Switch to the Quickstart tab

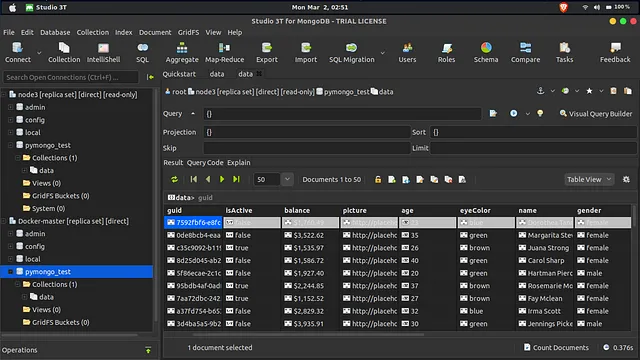pyautogui.click(x=179, y=74)
